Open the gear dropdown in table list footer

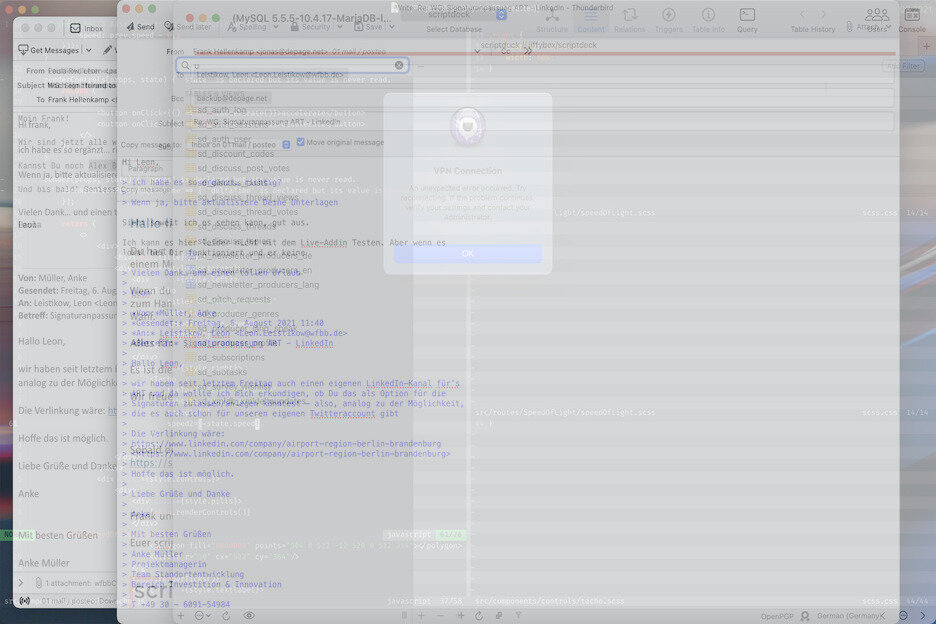(202, 615)
